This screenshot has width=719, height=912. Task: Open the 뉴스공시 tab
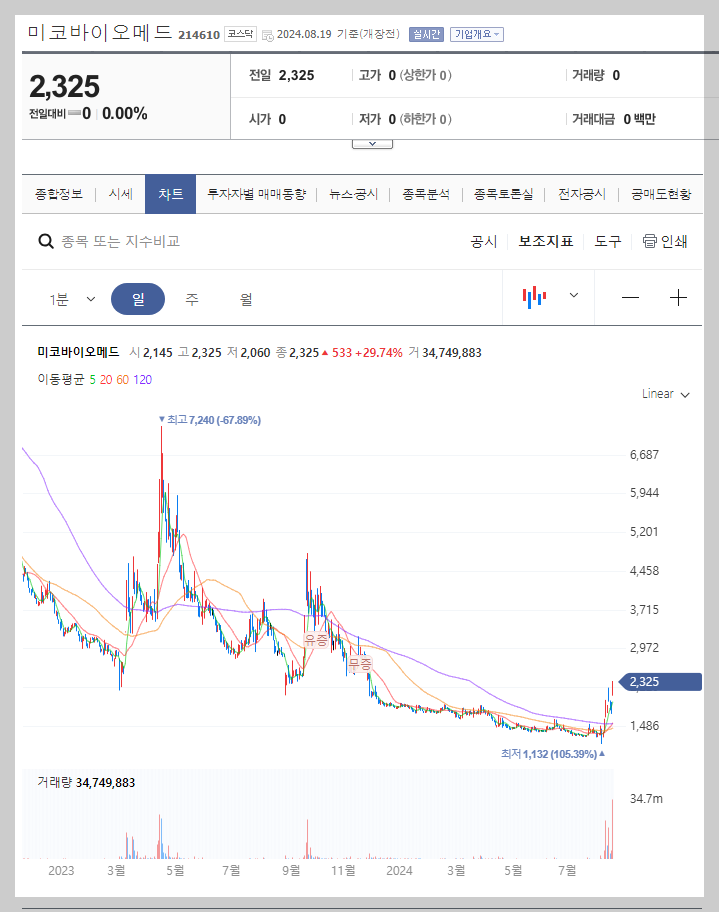353,194
